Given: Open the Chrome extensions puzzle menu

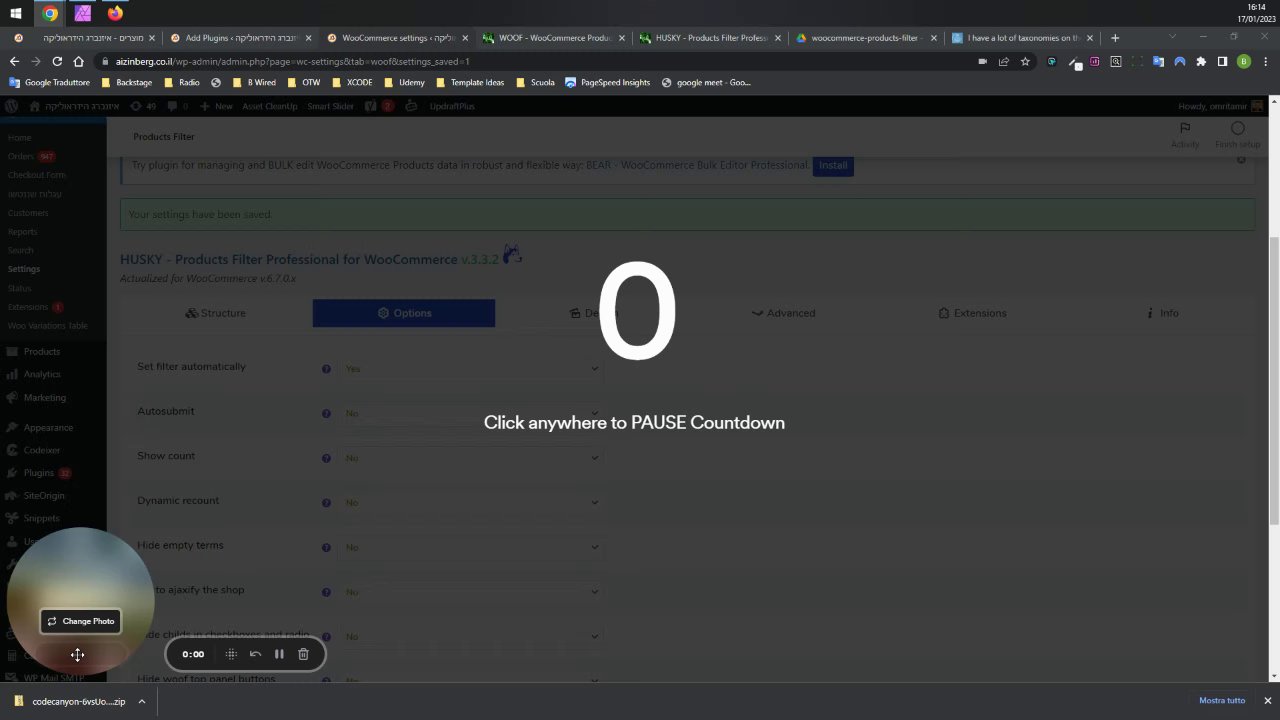Looking at the screenshot, I should (1201, 61).
